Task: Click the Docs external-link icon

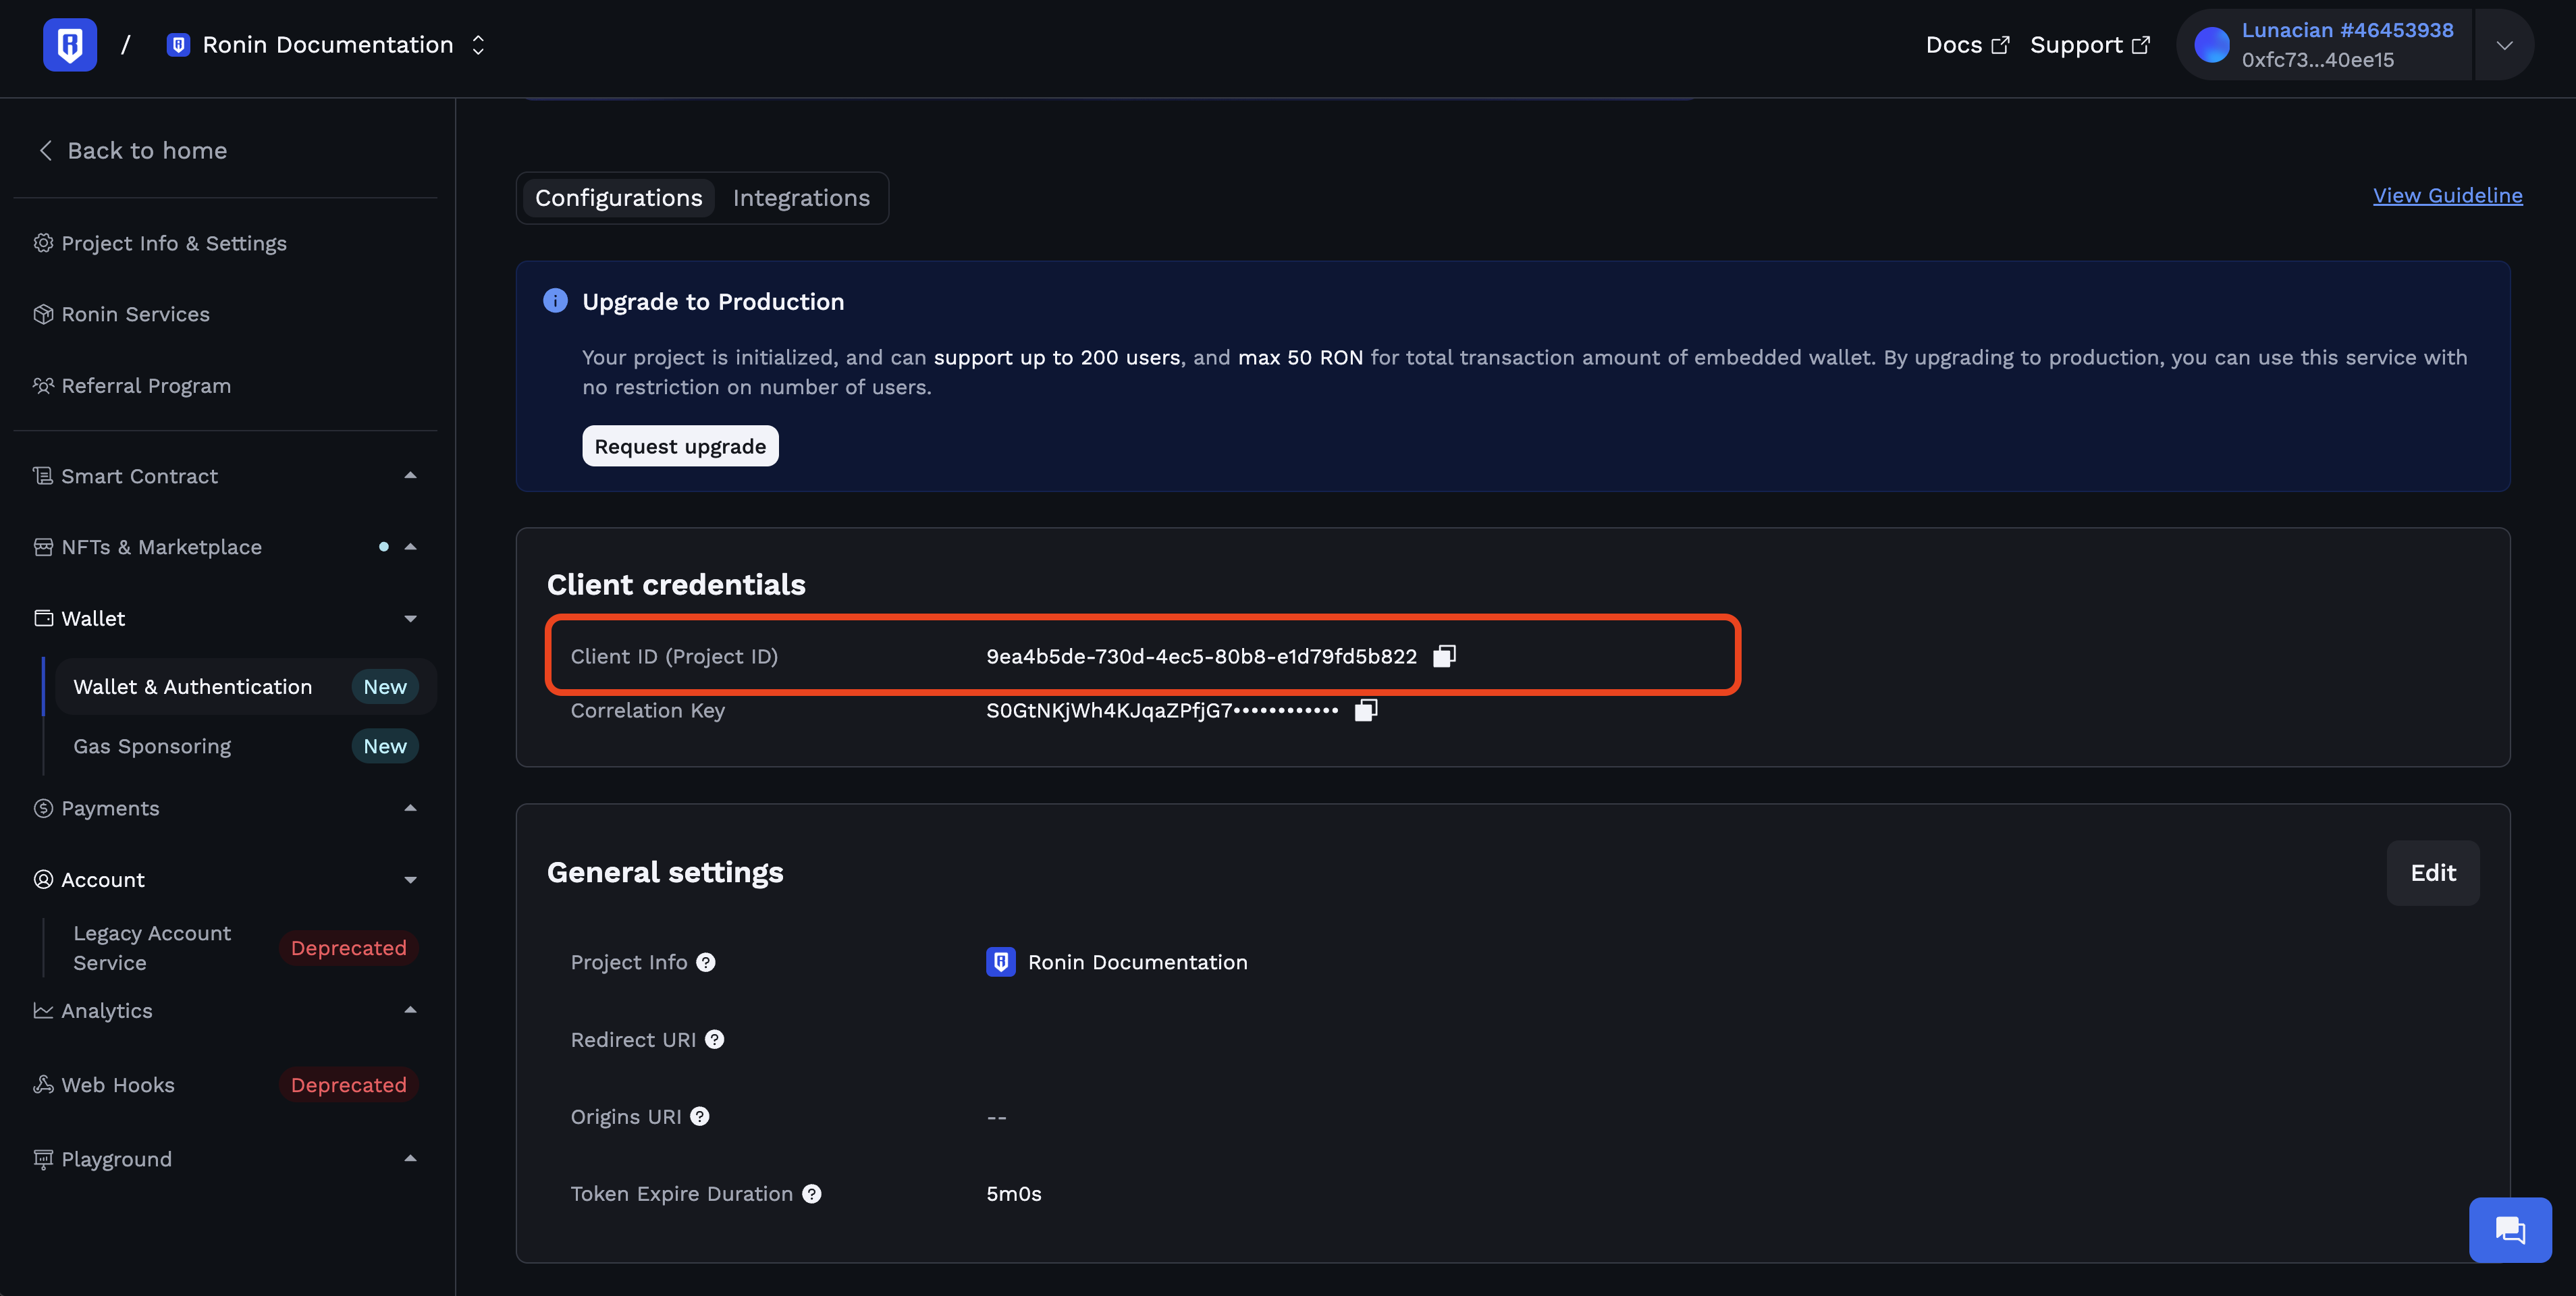Action: pyautogui.click(x=2000, y=45)
